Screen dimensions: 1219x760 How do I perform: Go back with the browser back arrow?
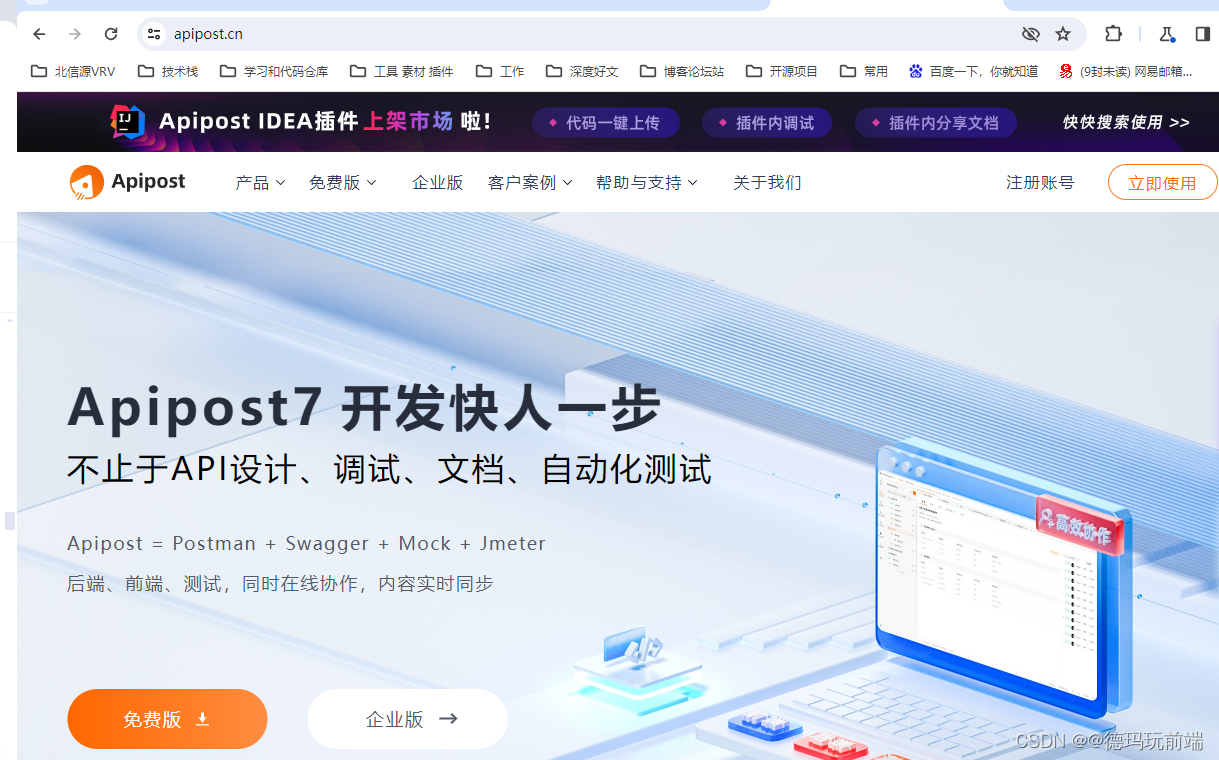[x=39, y=34]
